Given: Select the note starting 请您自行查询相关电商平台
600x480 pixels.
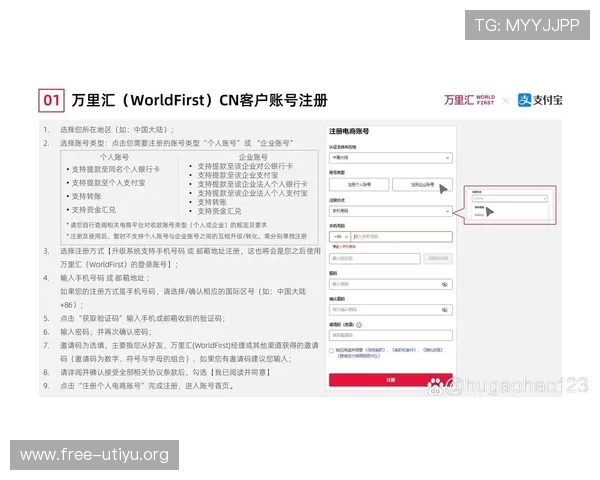Looking at the screenshot, I should 167,225.
